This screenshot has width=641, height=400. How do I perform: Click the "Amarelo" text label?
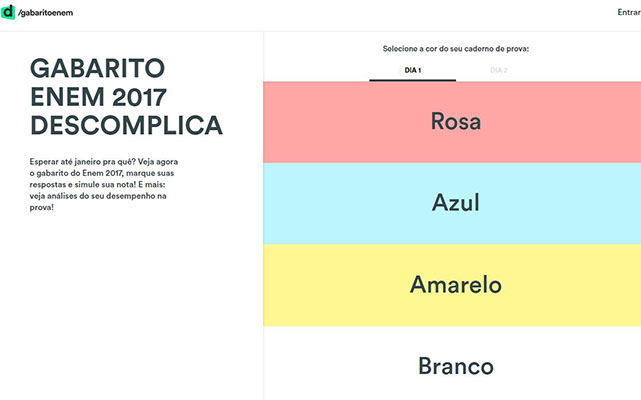click(455, 284)
